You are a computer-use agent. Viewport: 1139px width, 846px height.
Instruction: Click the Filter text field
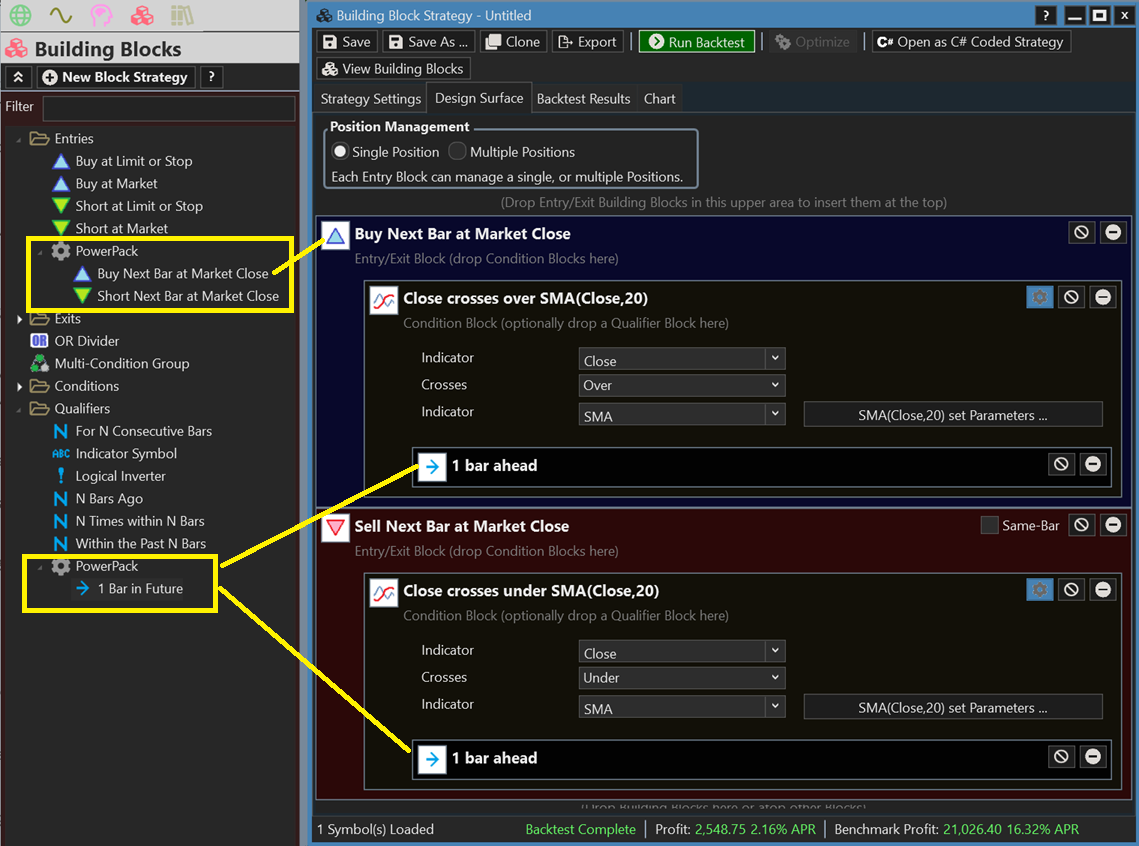coord(168,107)
